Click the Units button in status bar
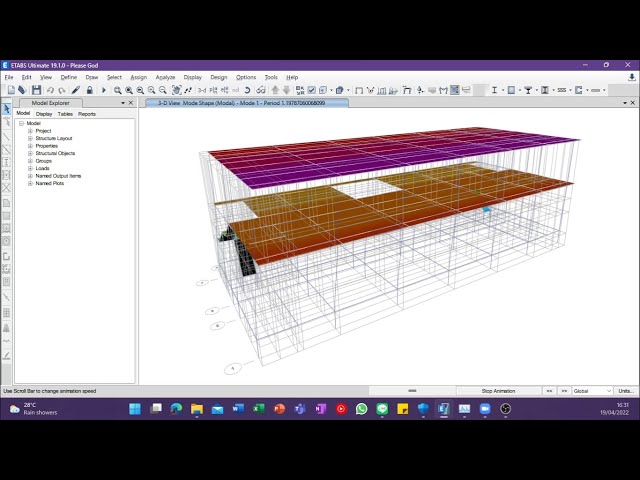Viewport: 640px width, 480px height. (x=625, y=391)
